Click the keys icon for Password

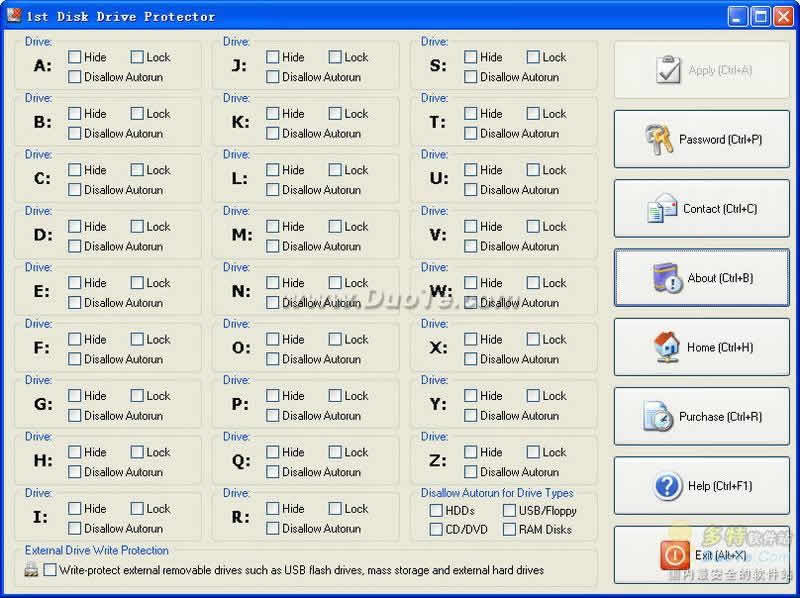[x=659, y=139]
